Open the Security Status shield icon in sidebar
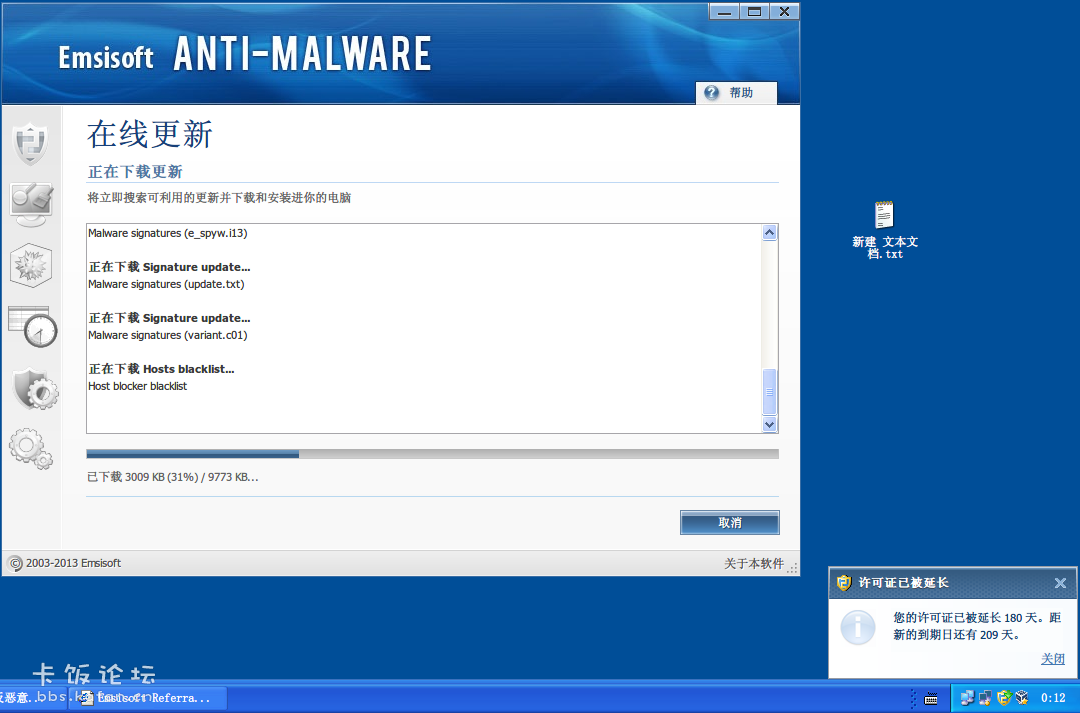Viewport: 1080px width, 713px height. pos(31,144)
